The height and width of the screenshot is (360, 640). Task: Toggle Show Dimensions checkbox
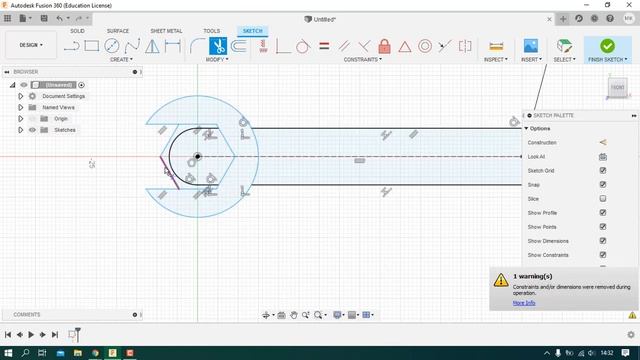(x=603, y=241)
